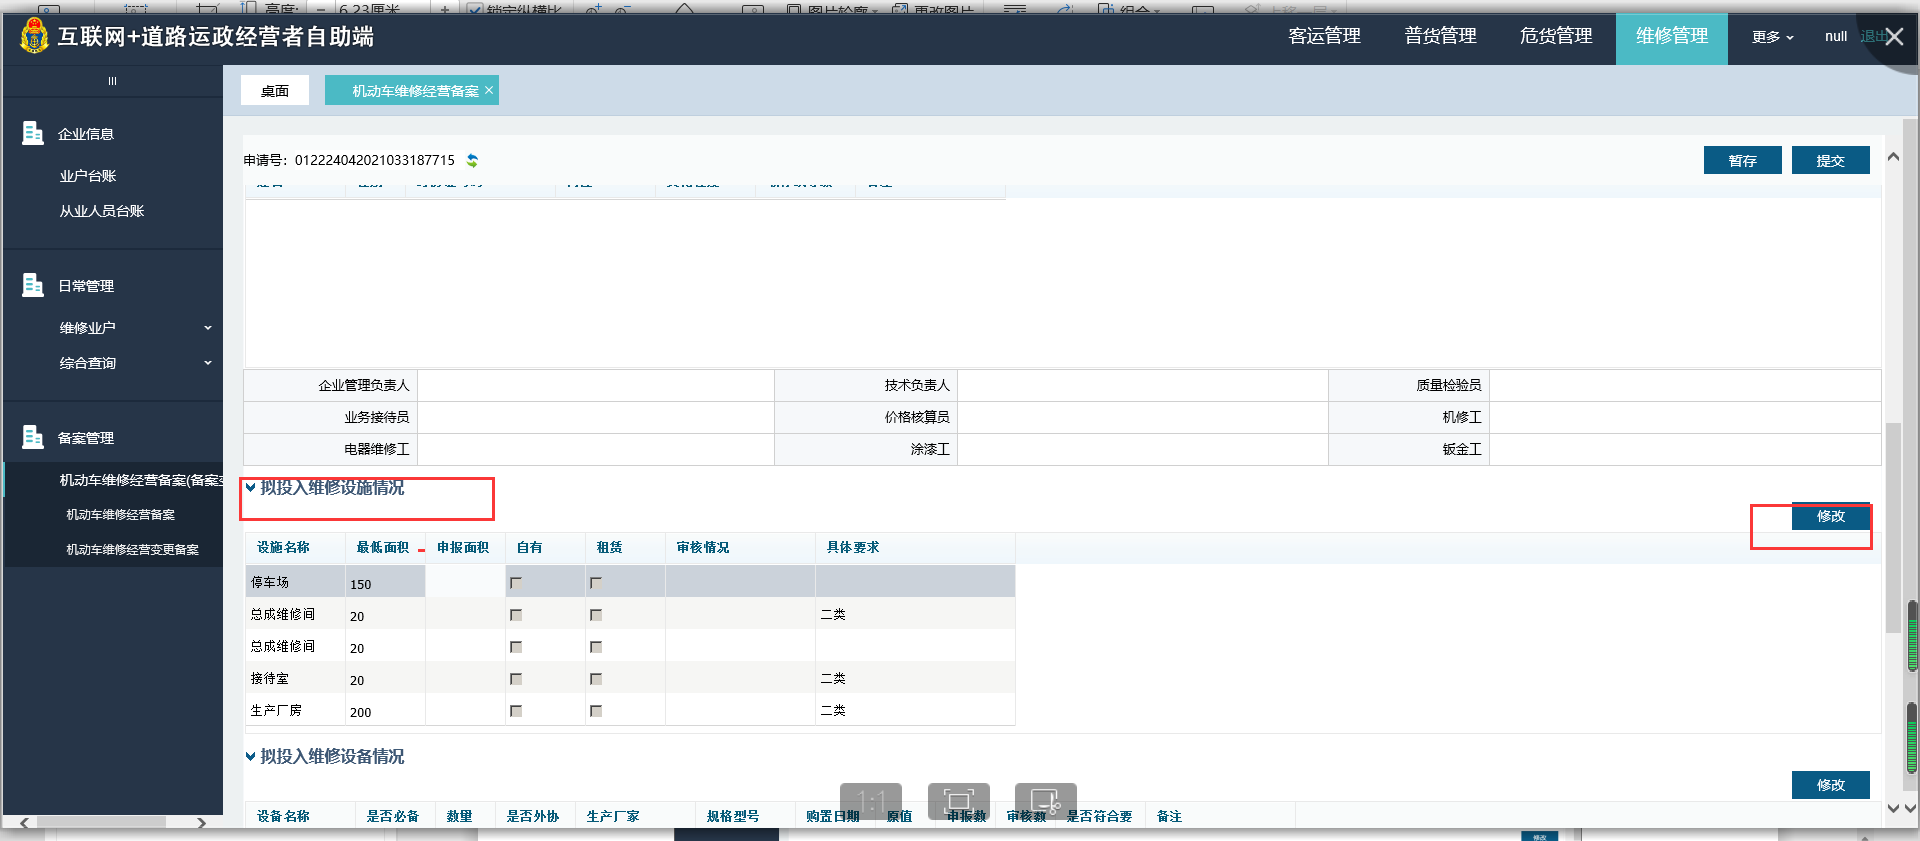Viewport: 1920px width, 841px height.
Task: Click the 备案管理 building icon in the sidebar
Action: point(33,437)
